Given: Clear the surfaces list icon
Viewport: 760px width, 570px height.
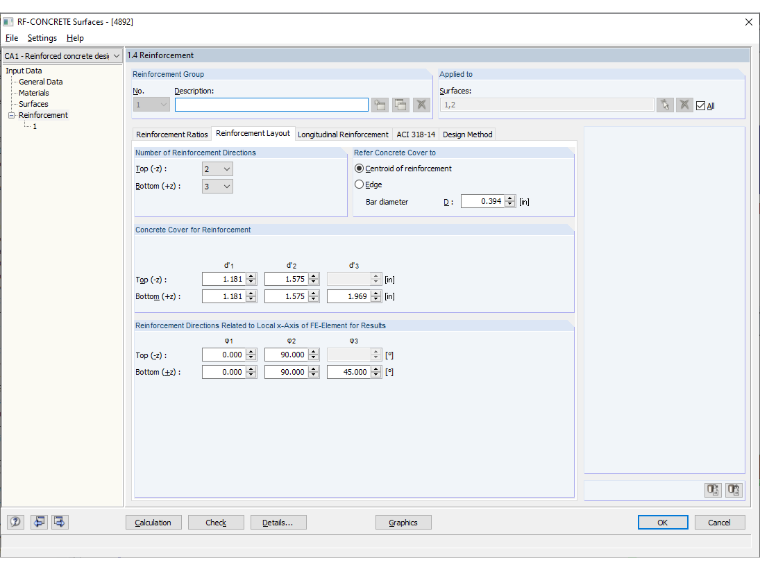Looking at the screenshot, I should point(684,105).
